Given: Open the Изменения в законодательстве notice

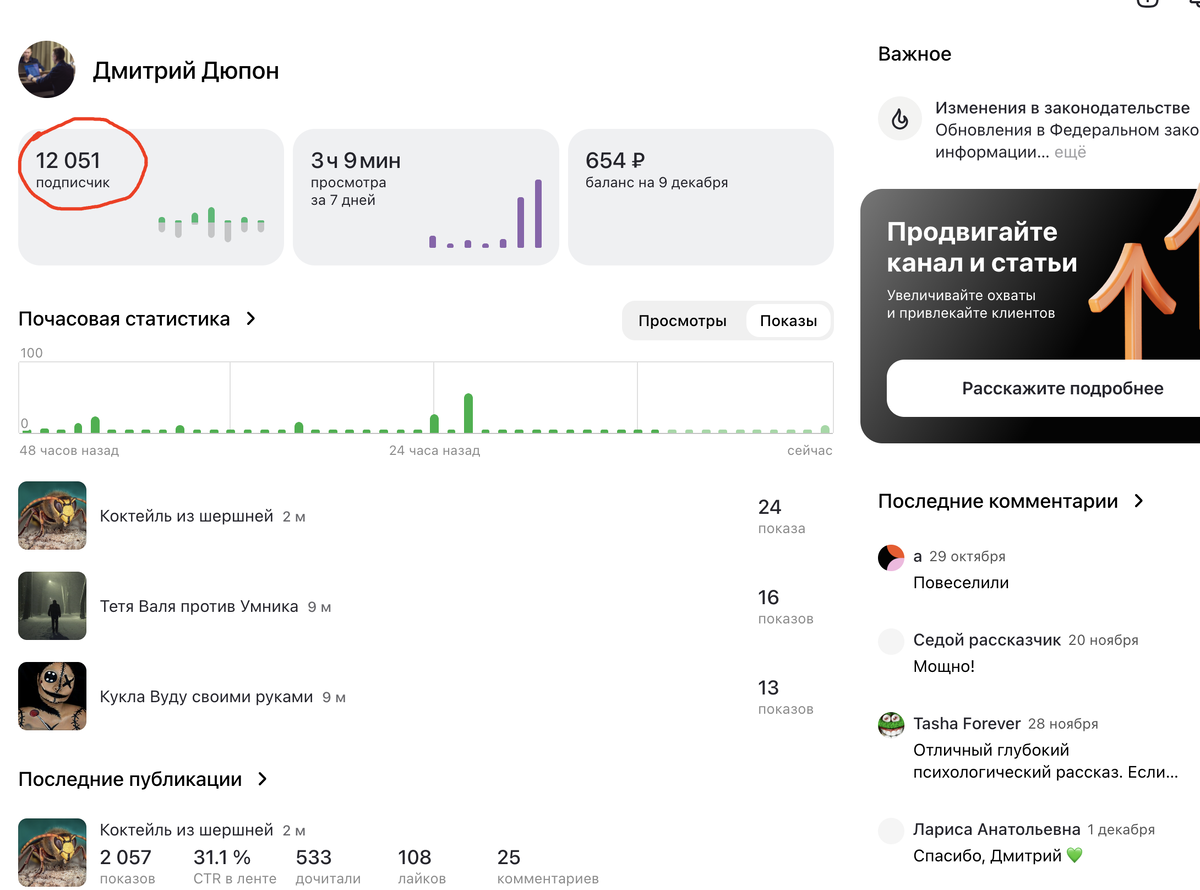Looking at the screenshot, I should (1039, 130).
